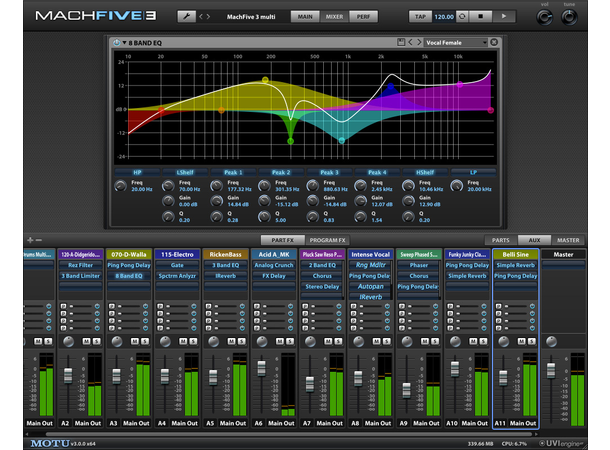Select the PROGRAM FX tab

coord(327,240)
